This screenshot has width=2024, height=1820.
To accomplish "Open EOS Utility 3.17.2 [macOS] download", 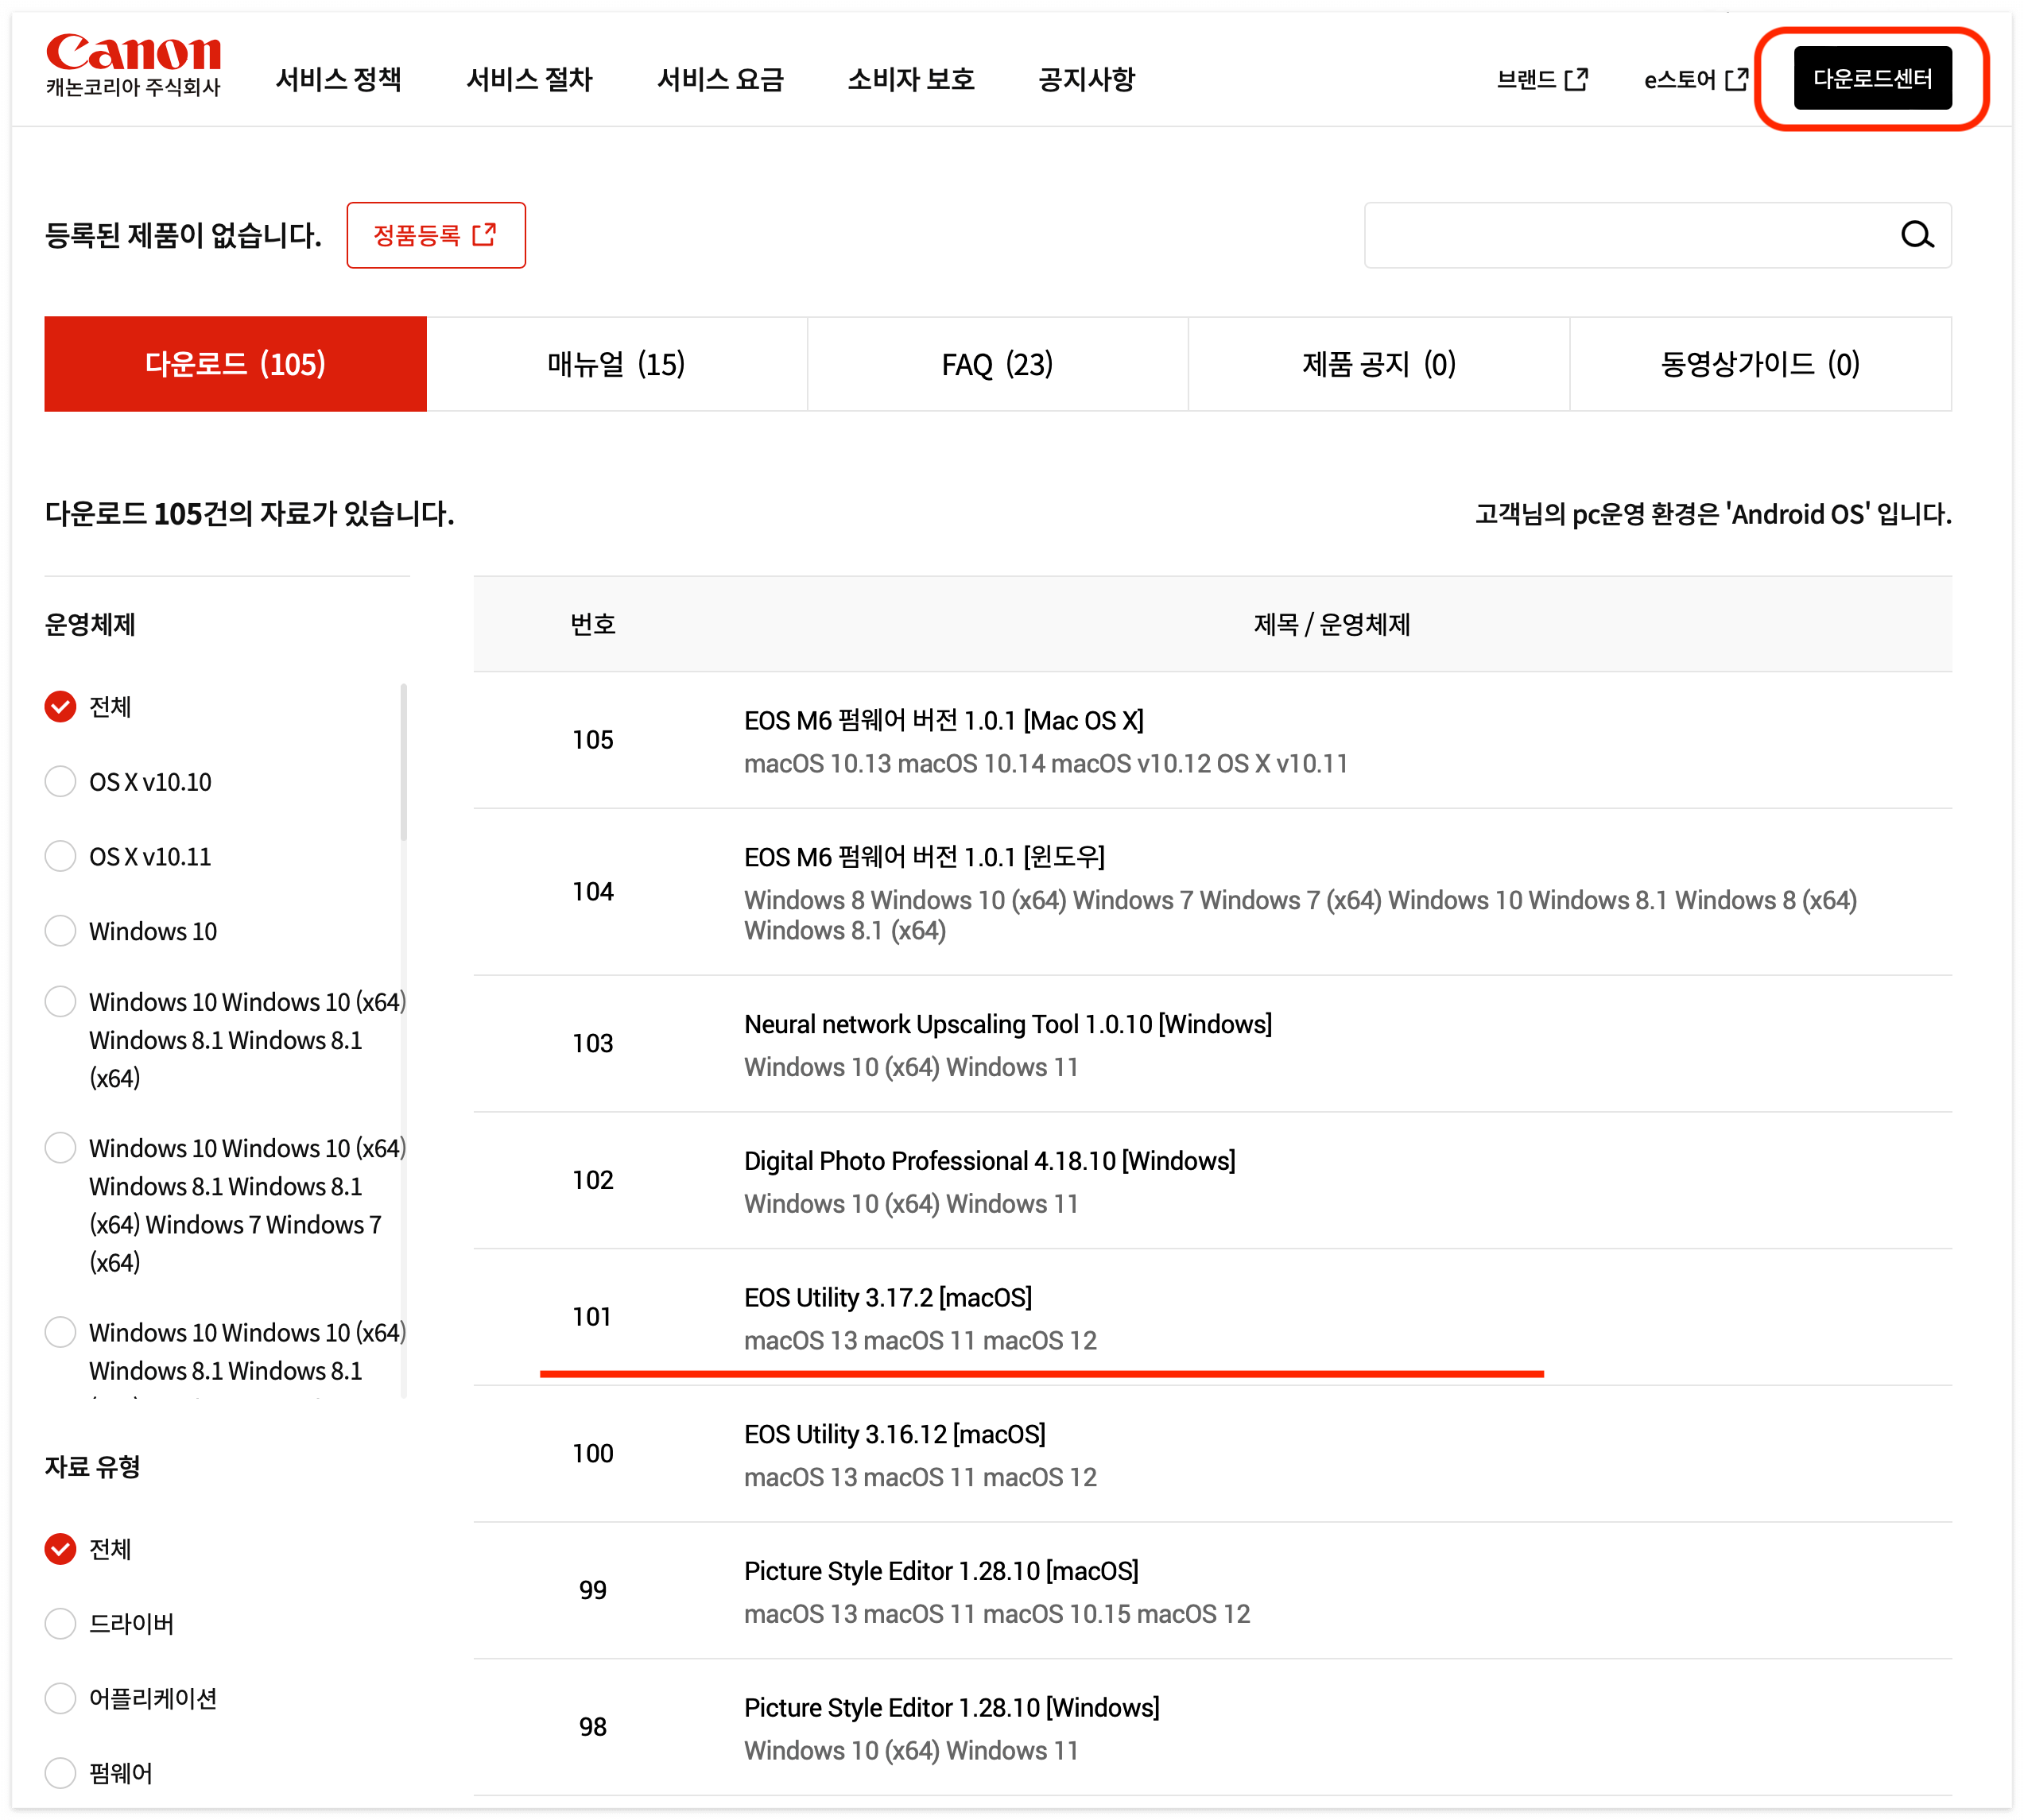I will coord(887,1297).
